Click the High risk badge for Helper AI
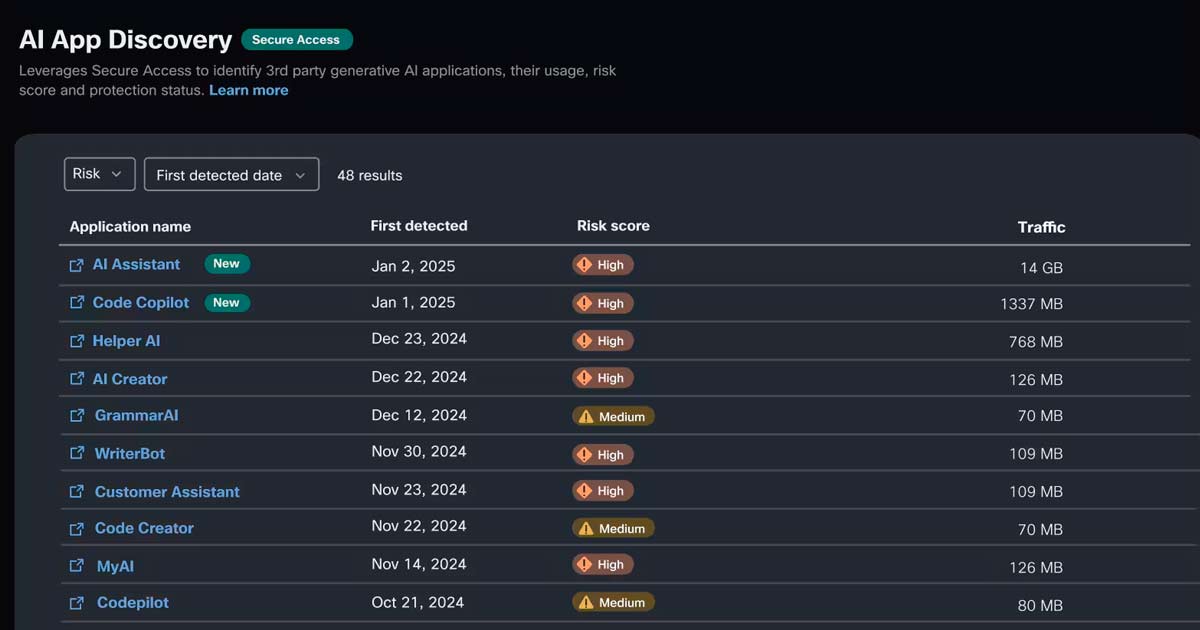This screenshot has height=630, width=1200. coord(603,341)
